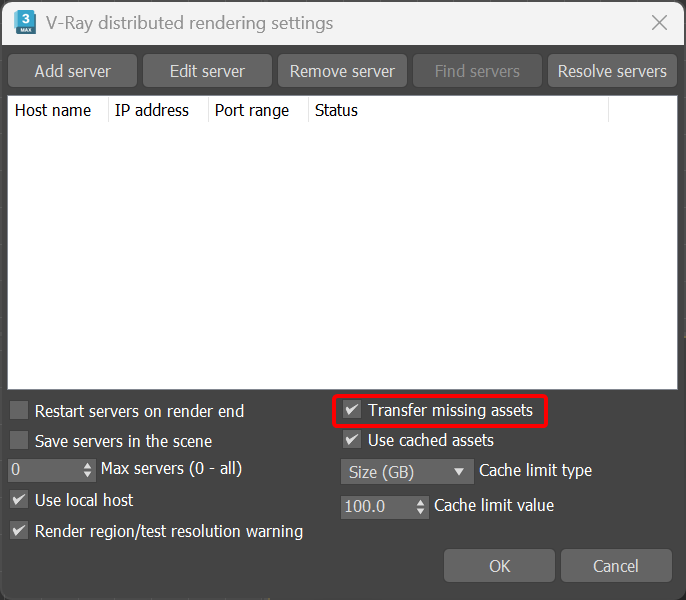
Task: Cancel the distributed rendering dialog
Action: [616, 566]
